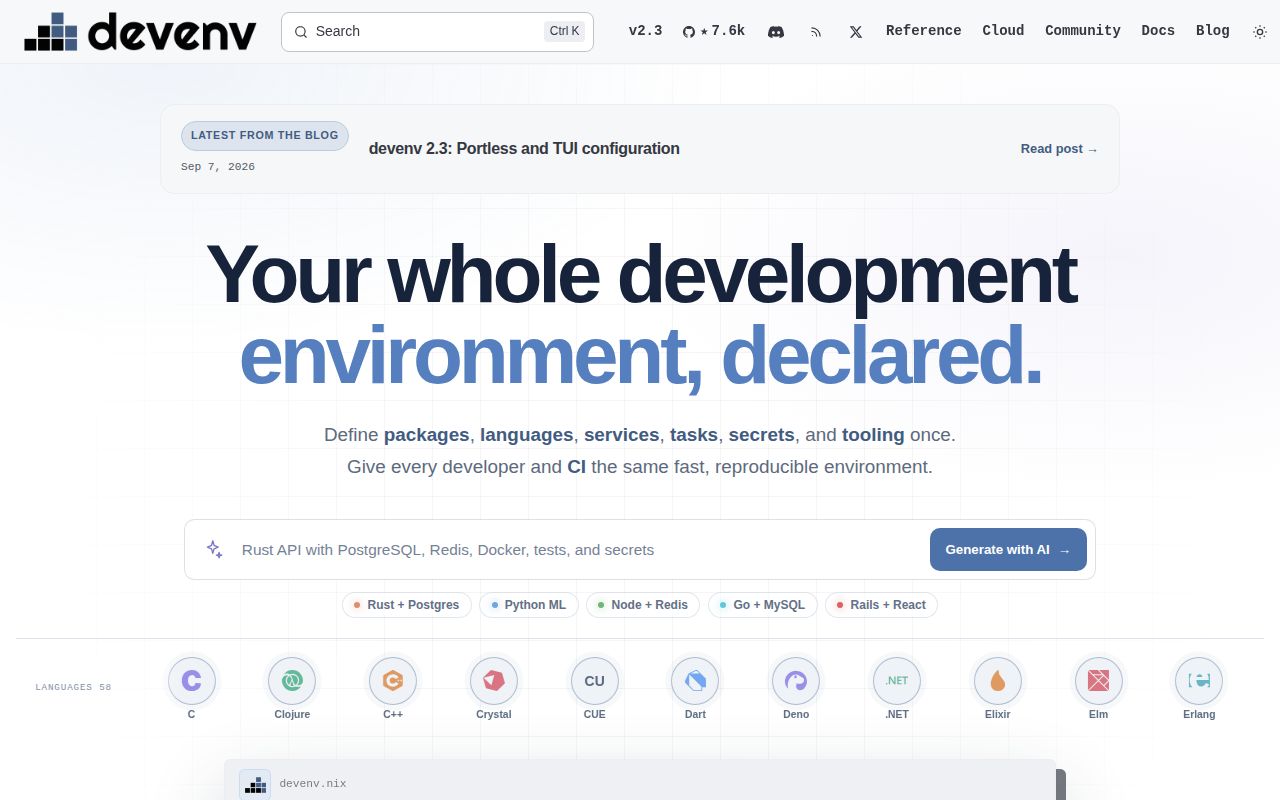Viewport: 1280px width, 800px height.
Task: Pick the Python ML preset chip
Action: 528,605
